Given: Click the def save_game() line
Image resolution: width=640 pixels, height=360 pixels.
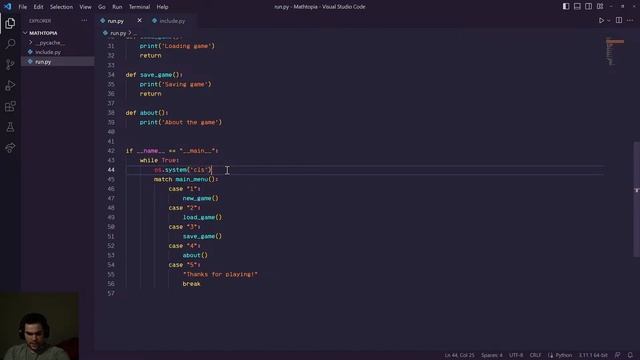Looking at the screenshot, I should point(154,75).
